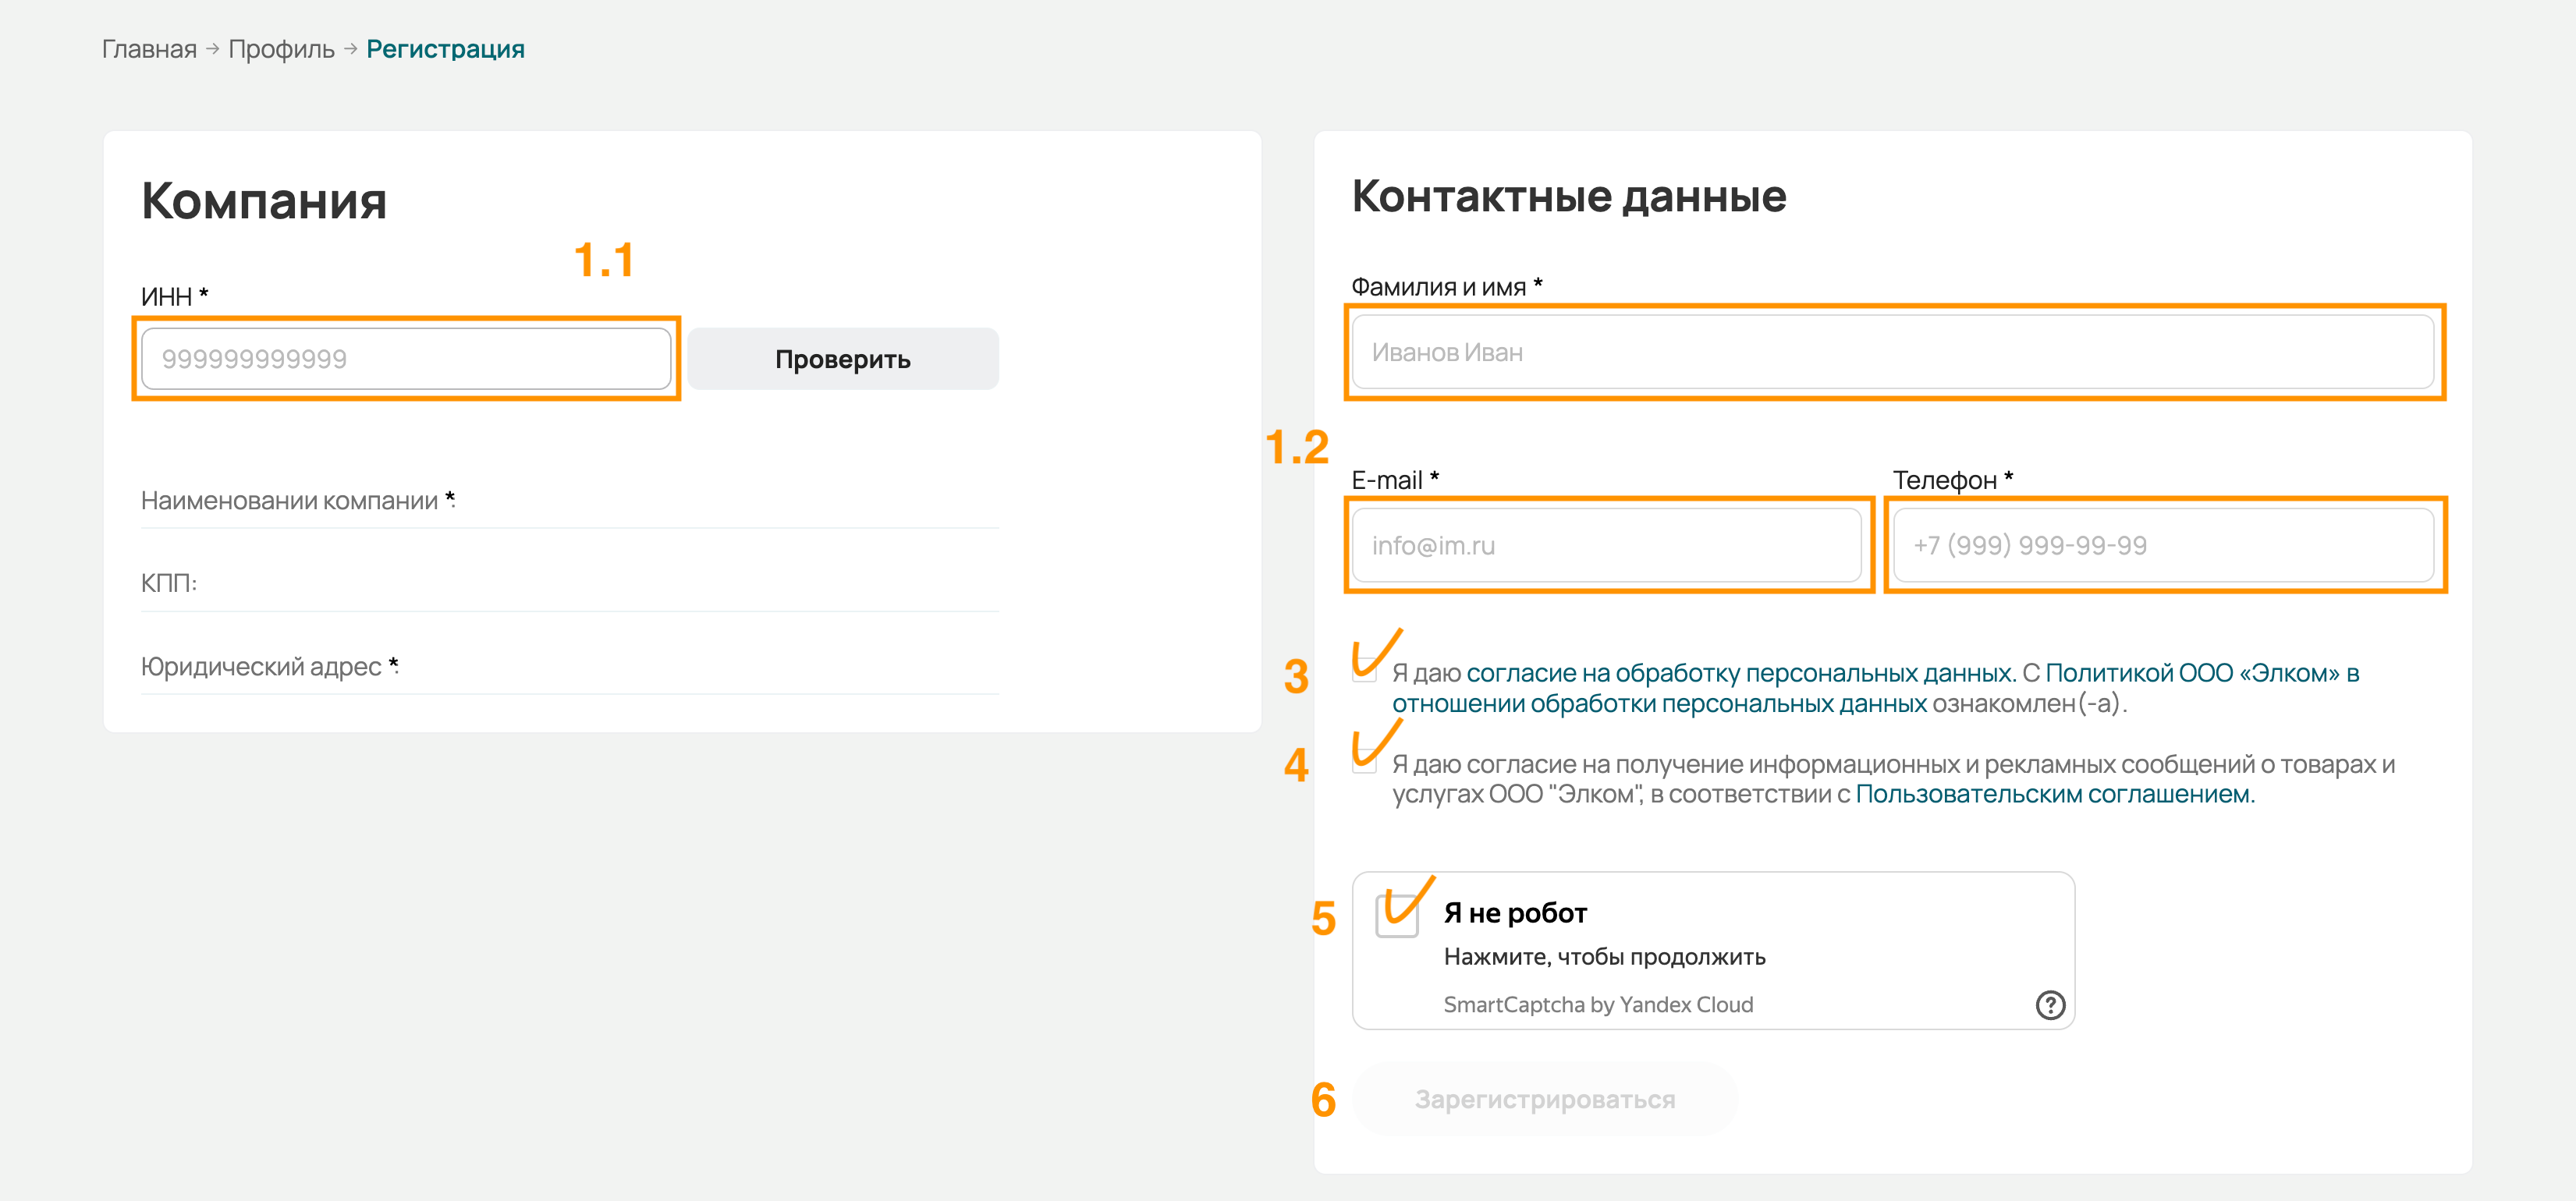Click the "Зарегистрироваться" button
Viewport: 2576px width, 1201px height.
click(1544, 1099)
